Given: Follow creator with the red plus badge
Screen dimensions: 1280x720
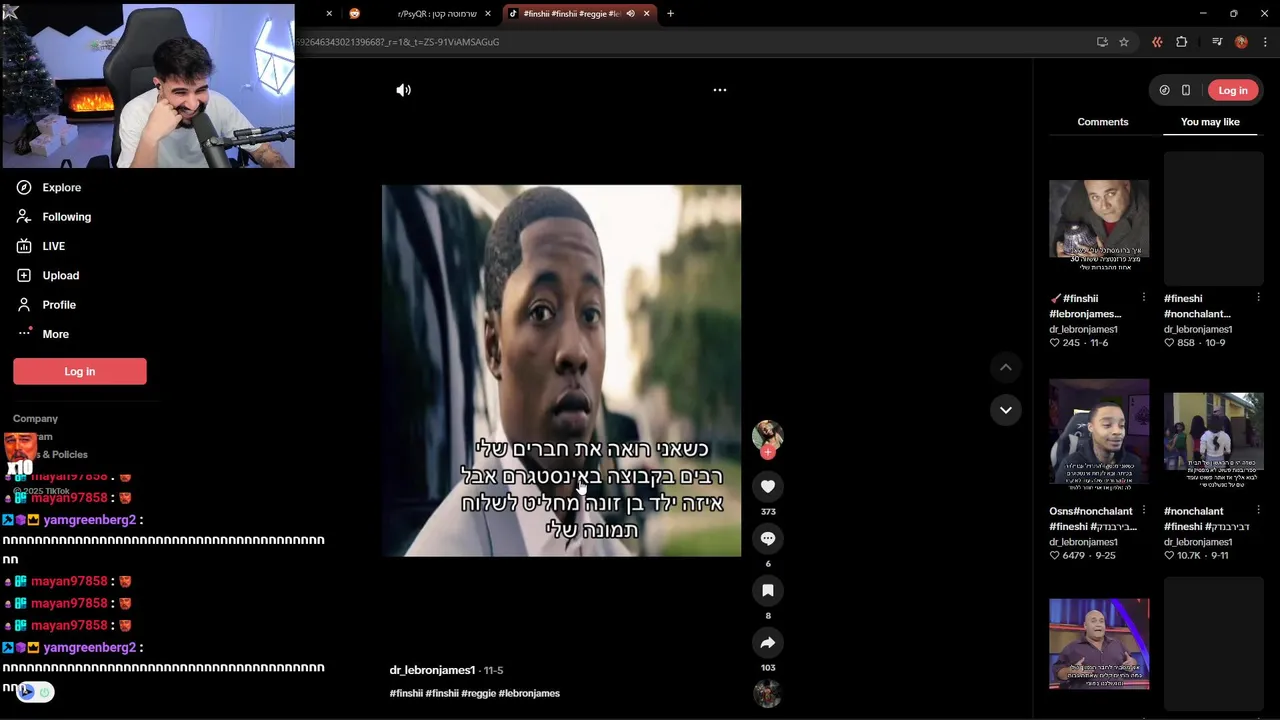Looking at the screenshot, I should pyautogui.click(x=768, y=452).
